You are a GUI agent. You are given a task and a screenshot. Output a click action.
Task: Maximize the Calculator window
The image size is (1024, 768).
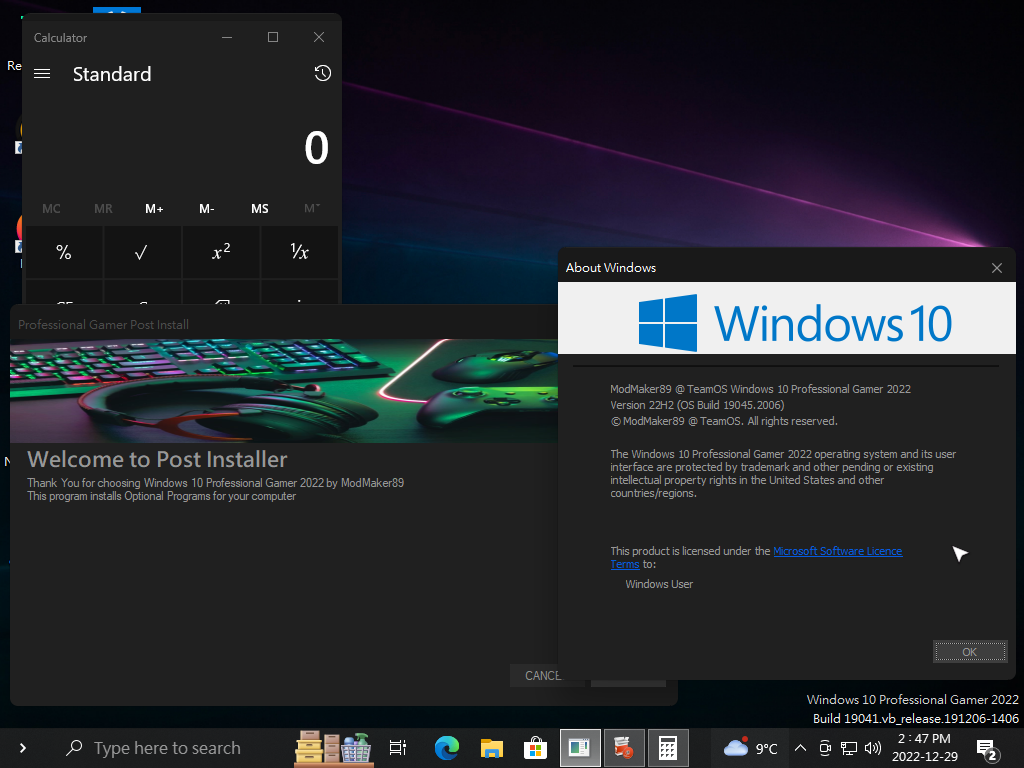273,37
